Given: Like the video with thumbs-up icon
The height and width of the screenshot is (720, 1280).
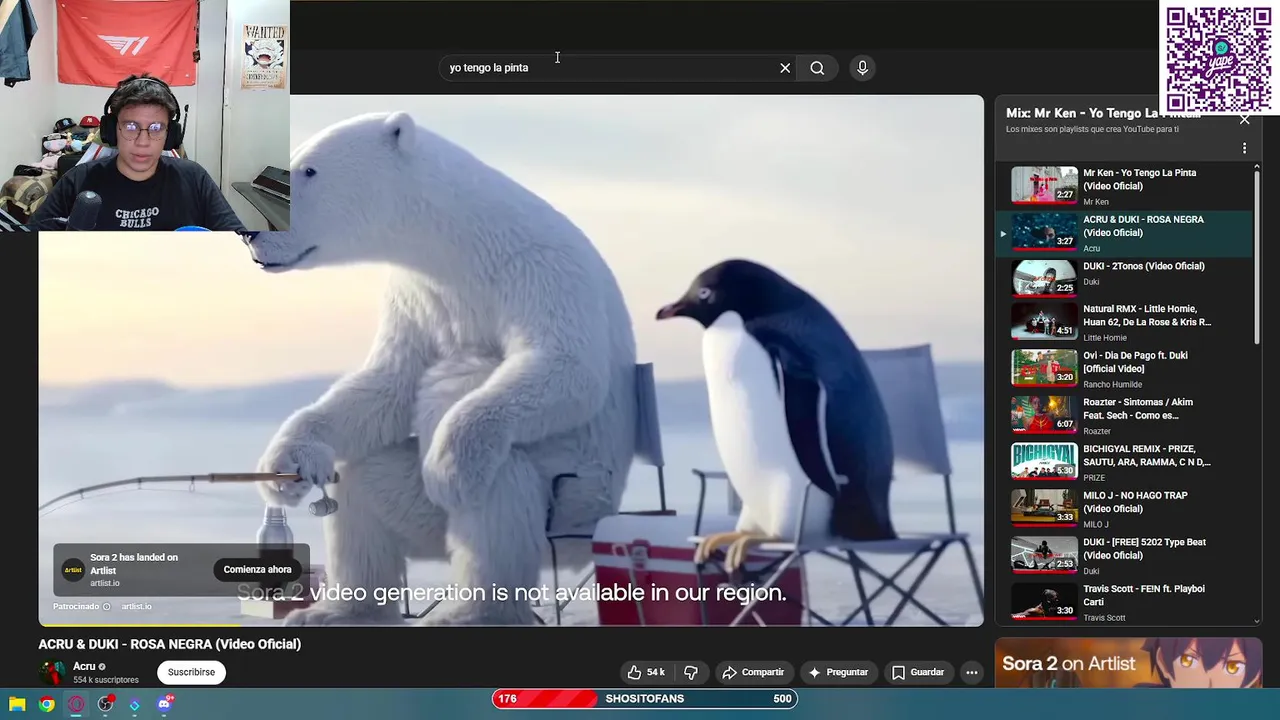Looking at the screenshot, I should coord(646,672).
